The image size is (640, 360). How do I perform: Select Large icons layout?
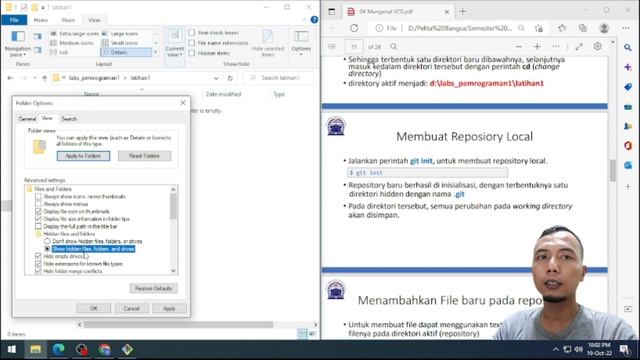120,33
